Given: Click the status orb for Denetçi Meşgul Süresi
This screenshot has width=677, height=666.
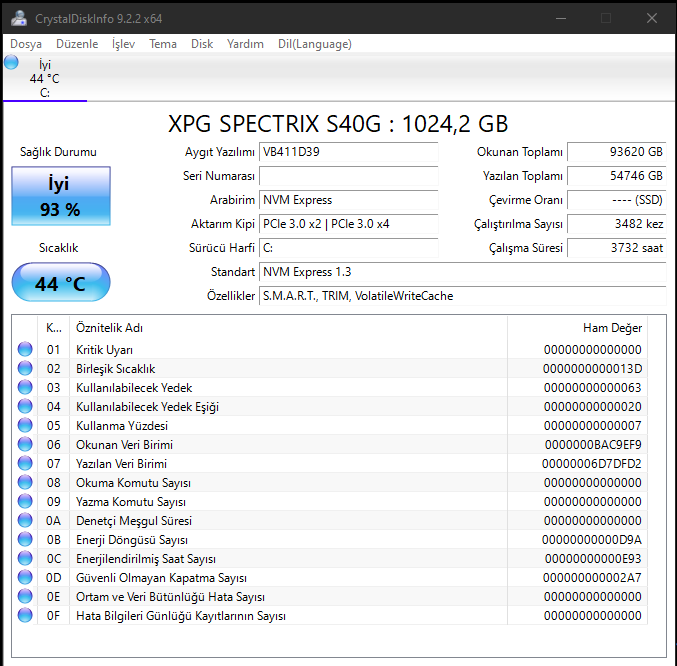Looking at the screenshot, I should 25,520.
